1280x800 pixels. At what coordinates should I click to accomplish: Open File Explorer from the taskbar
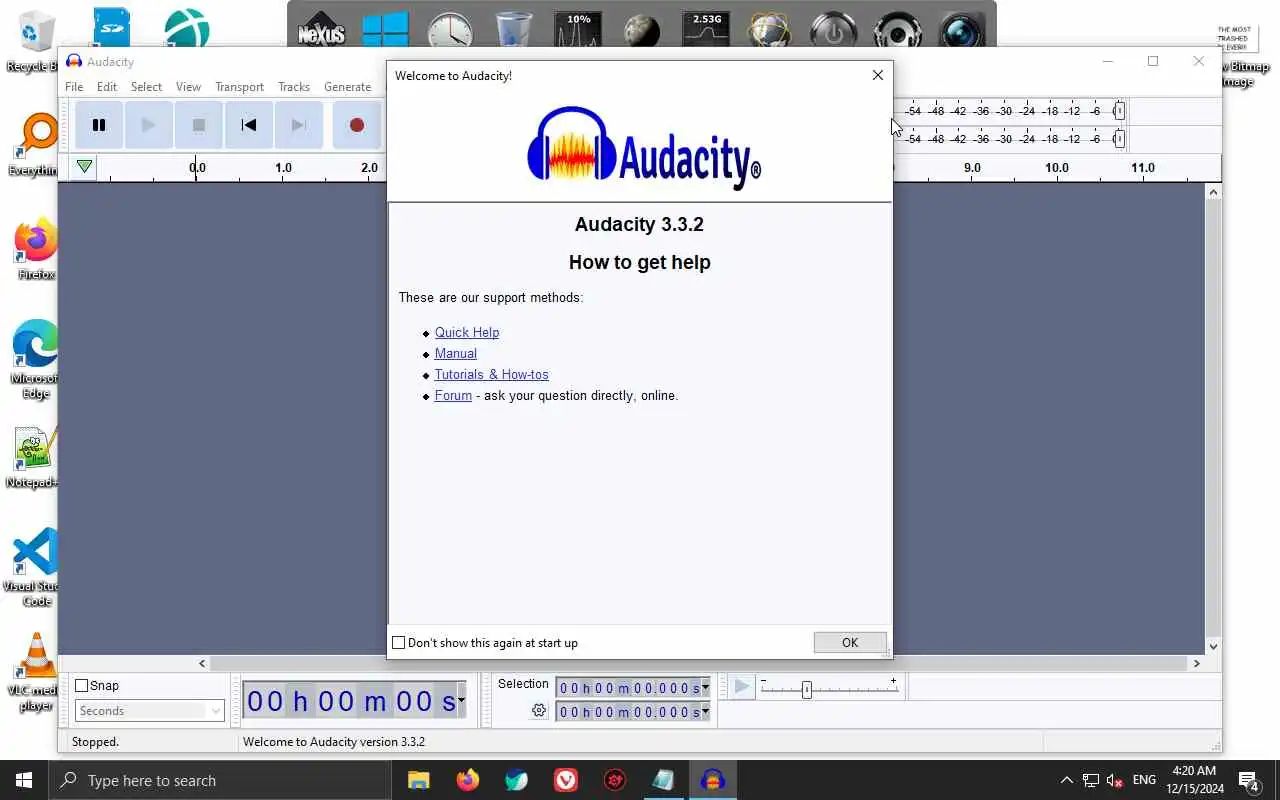point(418,780)
